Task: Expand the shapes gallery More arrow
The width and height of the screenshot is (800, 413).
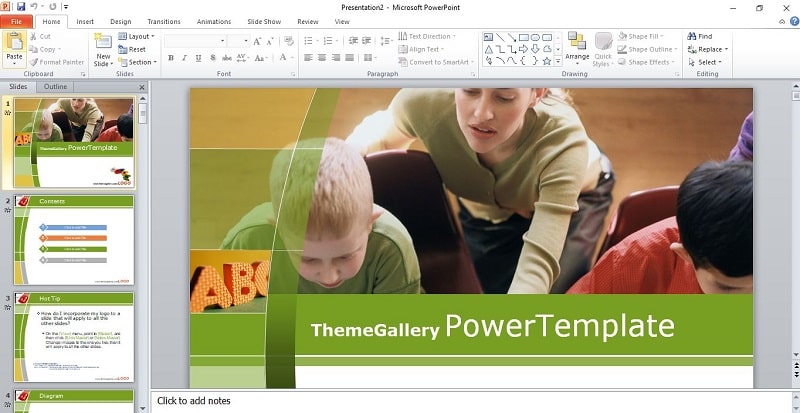Action: click(558, 61)
